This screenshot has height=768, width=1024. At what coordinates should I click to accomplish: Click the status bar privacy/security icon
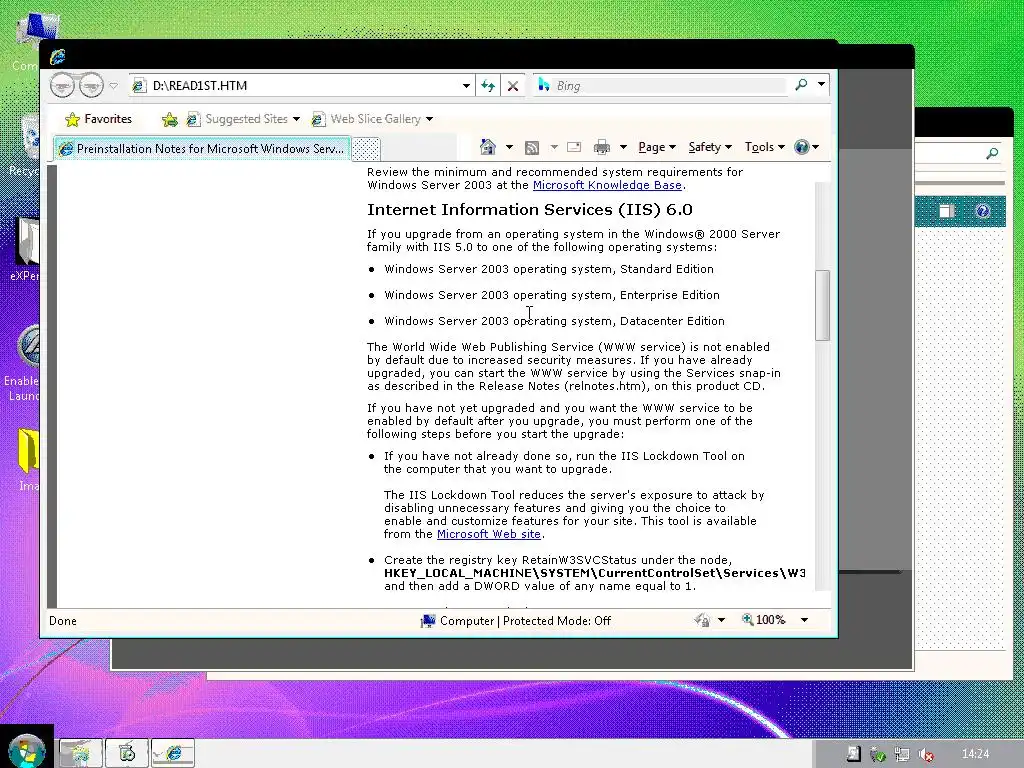click(x=702, y=620)
